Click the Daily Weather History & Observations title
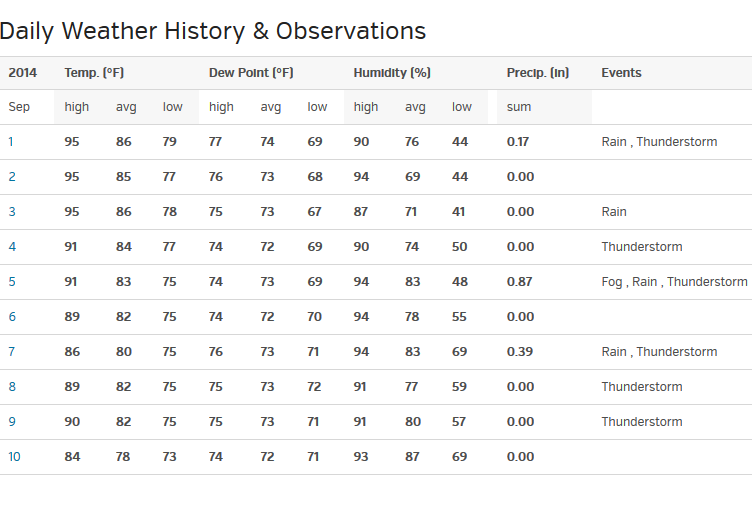Screen dimensions: 752x505 213,31
